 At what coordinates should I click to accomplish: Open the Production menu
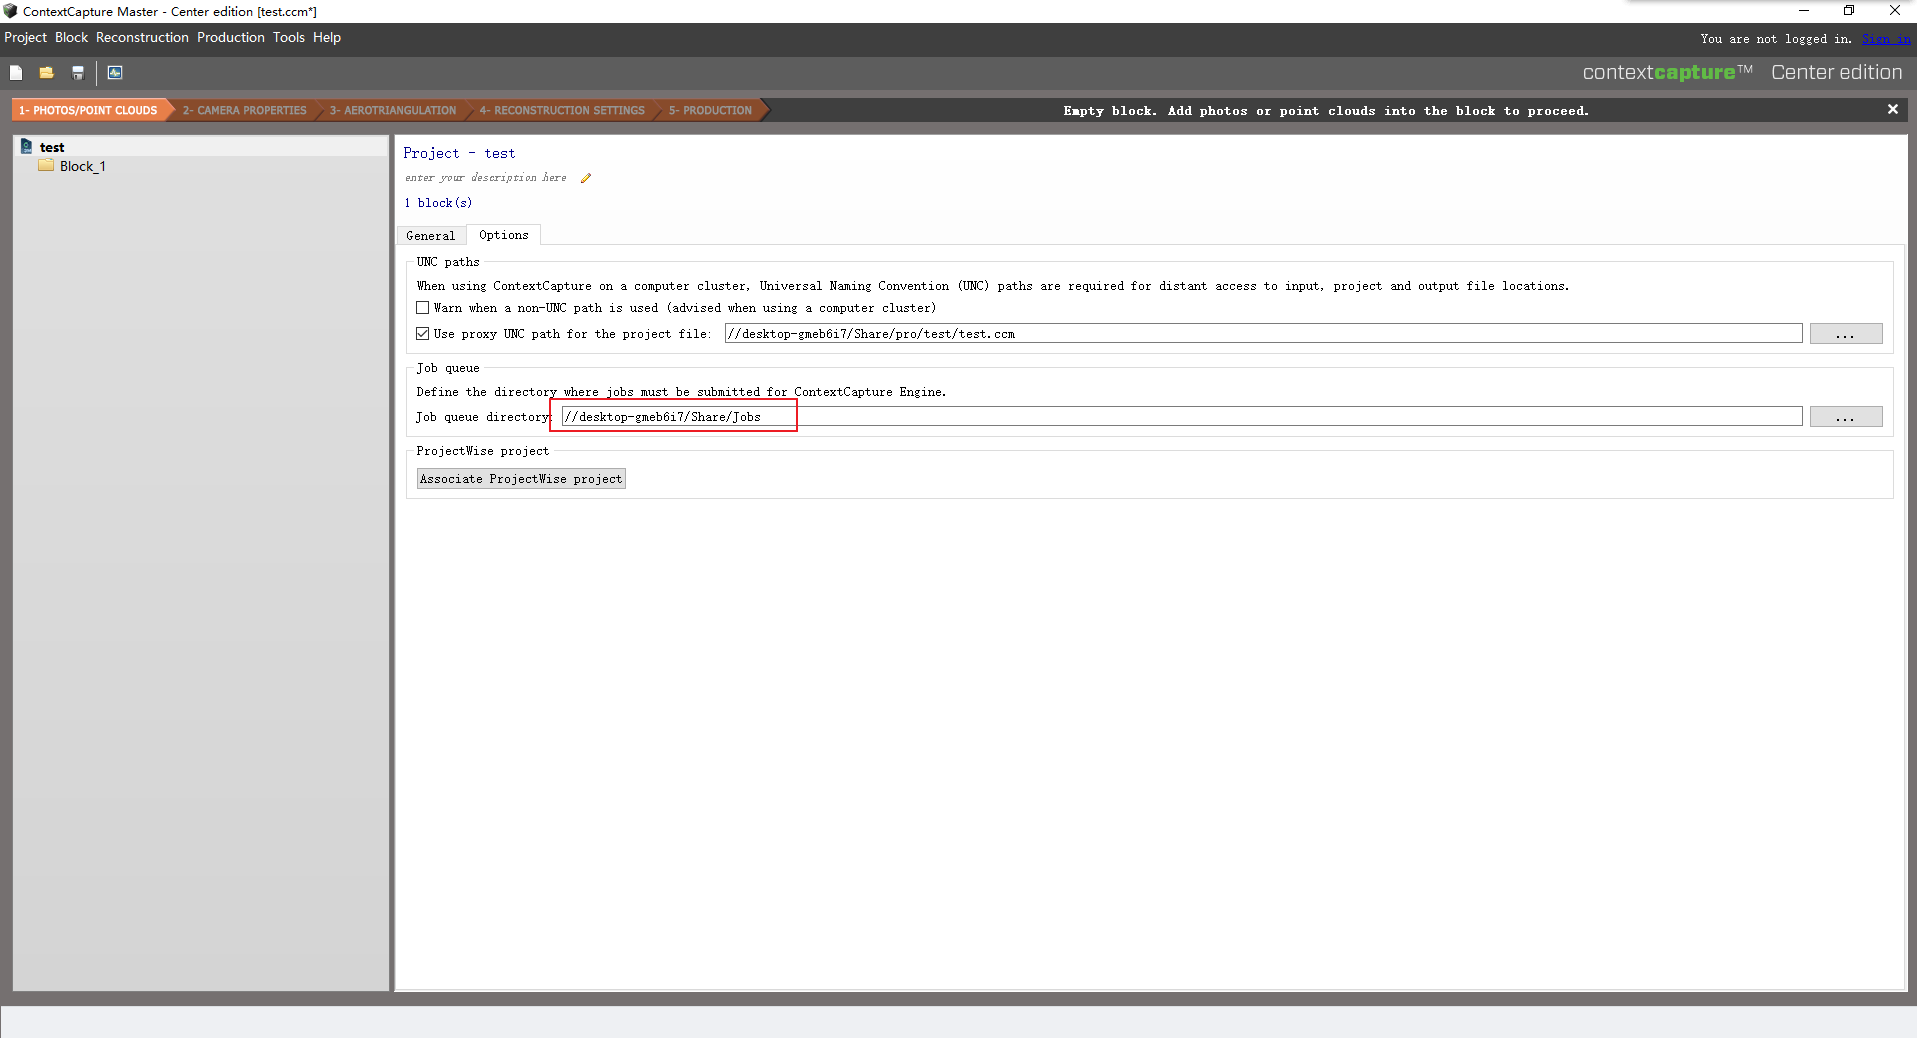(x=231, y=38)
